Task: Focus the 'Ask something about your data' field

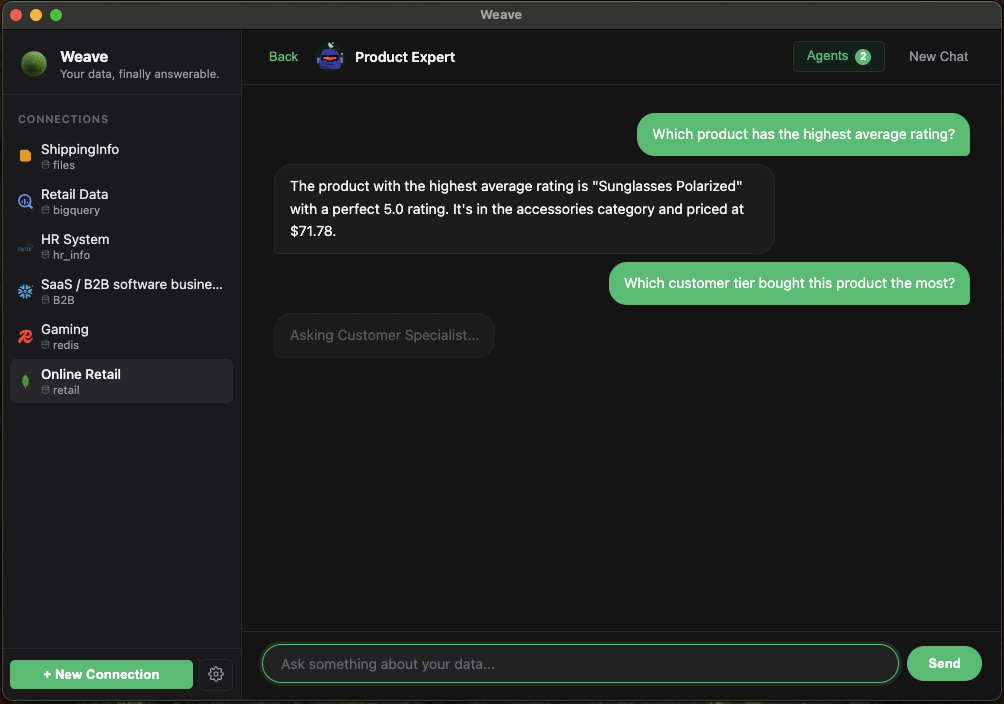Action: (x=580, y=664)
